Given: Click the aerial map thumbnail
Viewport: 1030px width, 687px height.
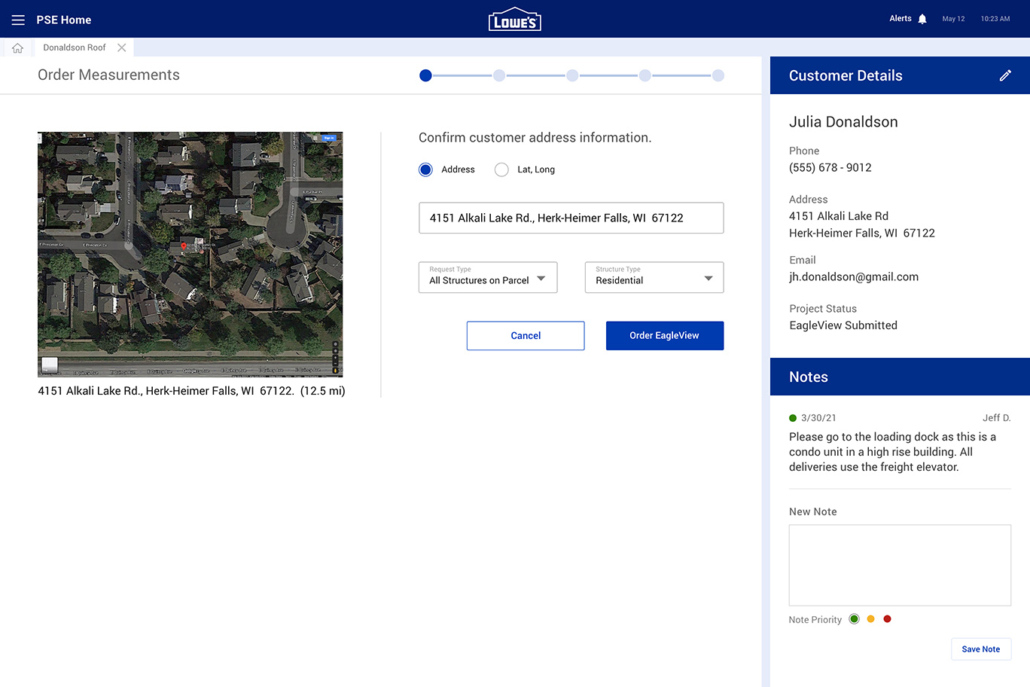Looking at the screenshot, I should [190, 254].
